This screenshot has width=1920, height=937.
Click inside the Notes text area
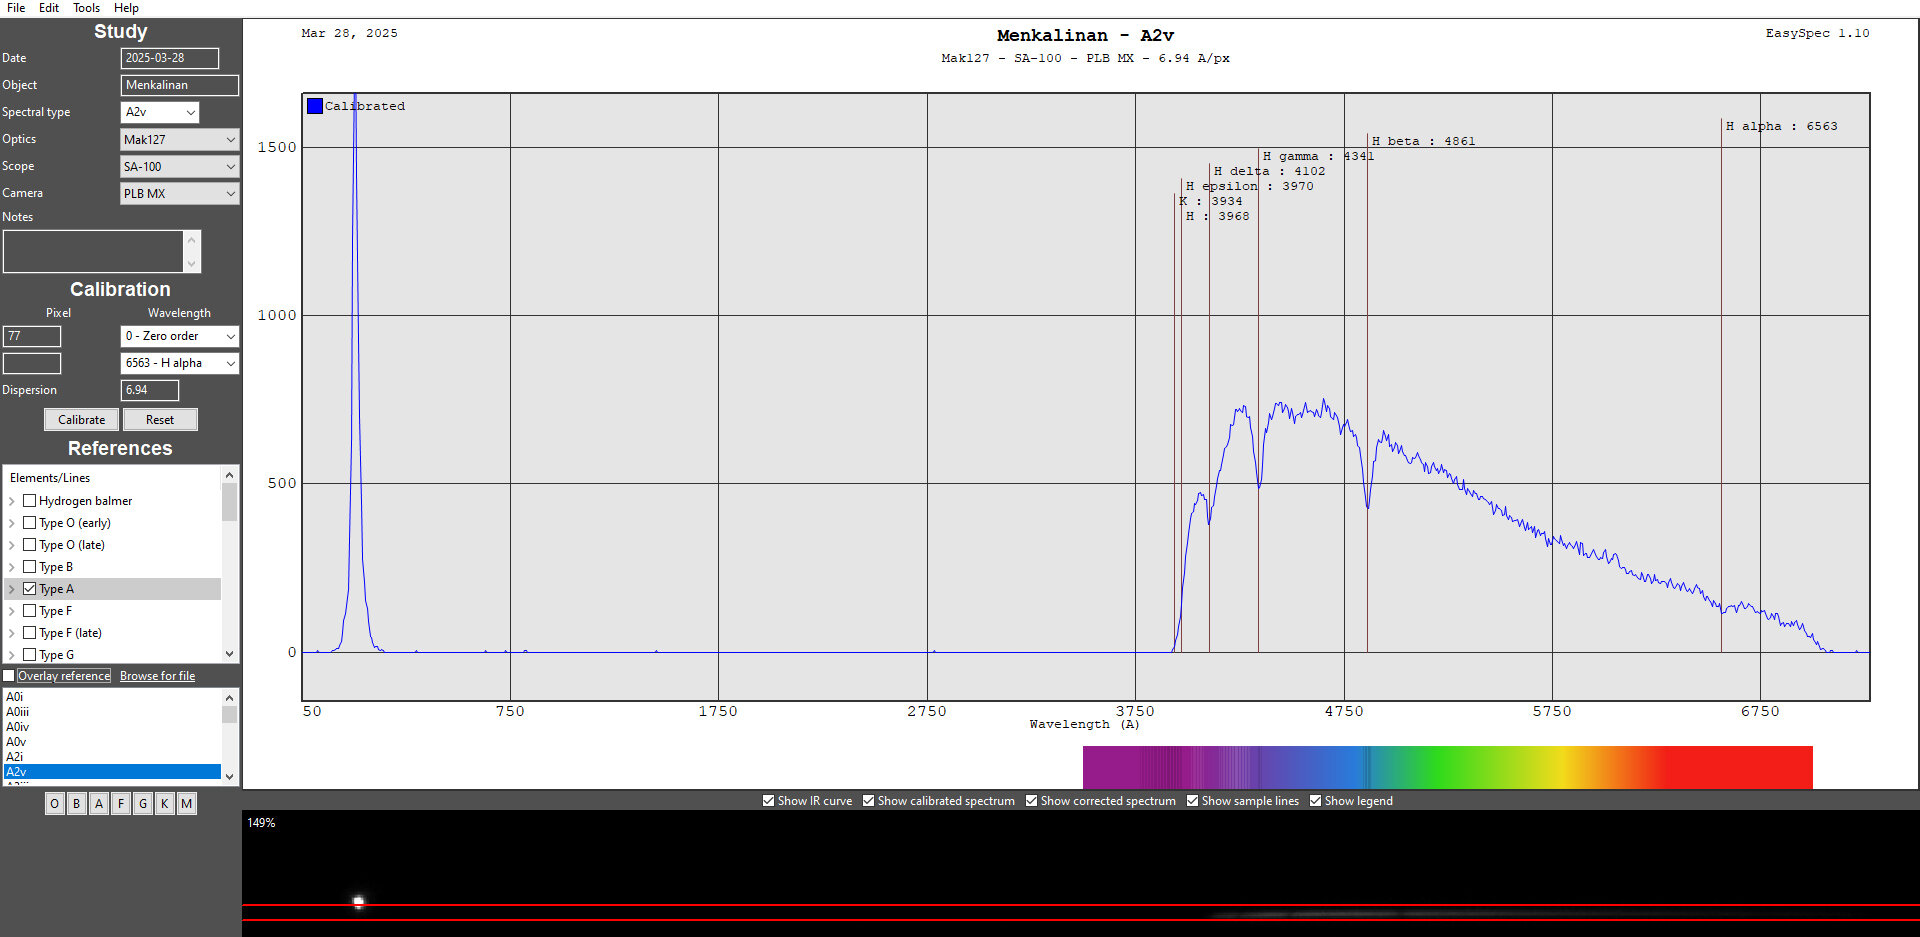(94, 251)
